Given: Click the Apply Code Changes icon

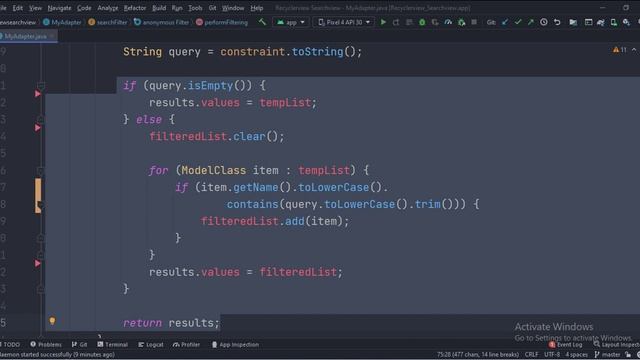Looking at the screenshot, I should click(409, 22).
